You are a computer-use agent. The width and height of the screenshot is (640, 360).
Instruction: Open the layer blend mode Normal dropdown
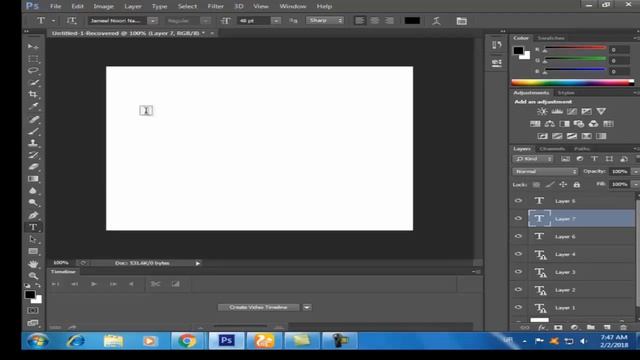tap(545, 171)
